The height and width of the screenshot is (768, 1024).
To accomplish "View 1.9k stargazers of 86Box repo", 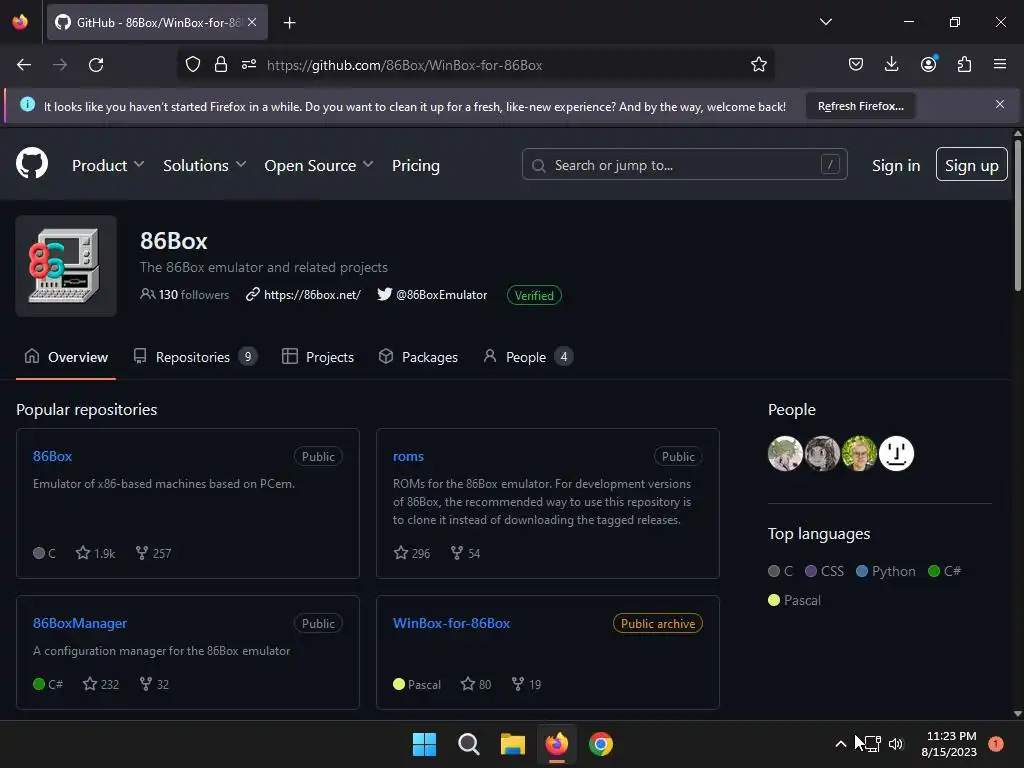I will [x=95, y=553].
